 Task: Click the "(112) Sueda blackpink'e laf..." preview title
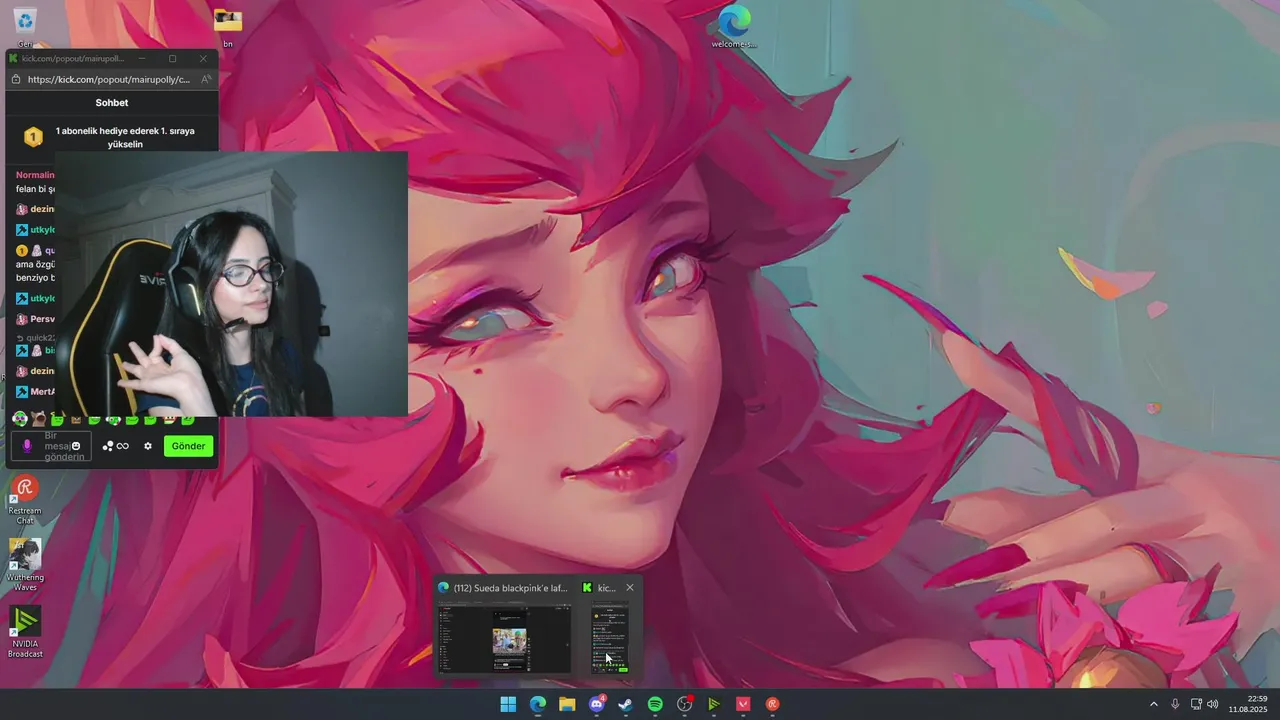click(510, 588)
